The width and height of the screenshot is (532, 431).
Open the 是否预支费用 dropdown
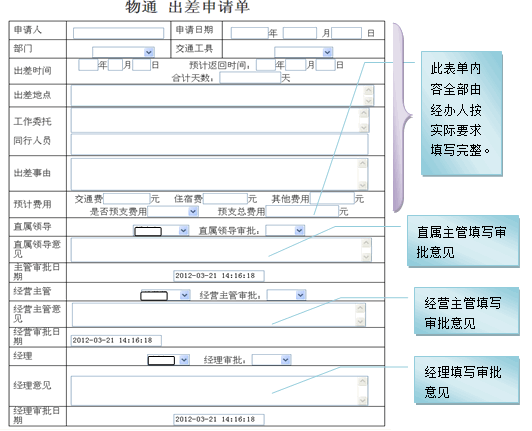(x=173, y=211)
